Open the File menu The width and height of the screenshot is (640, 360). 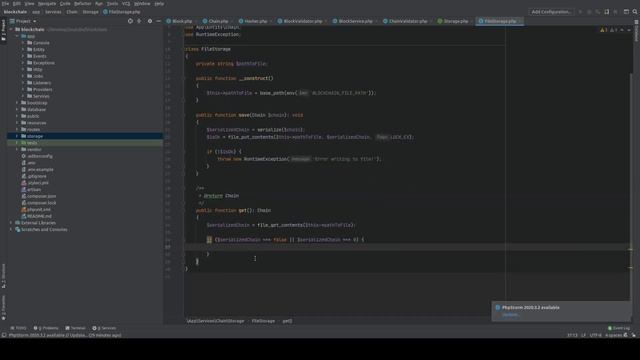5,3
